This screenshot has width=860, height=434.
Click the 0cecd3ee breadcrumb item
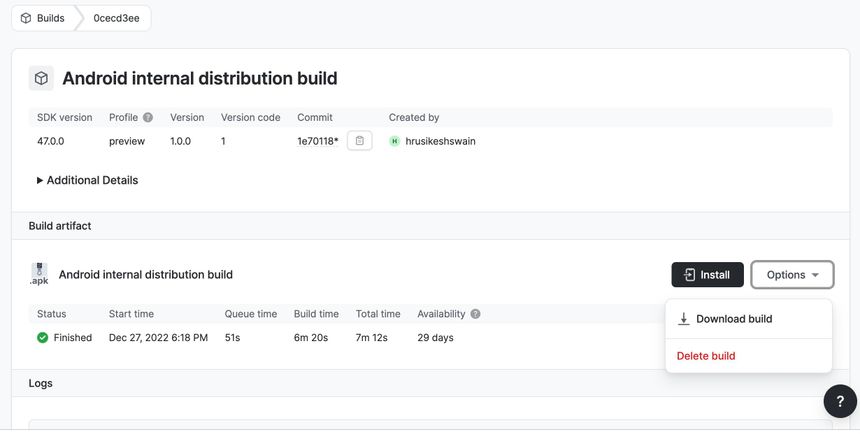116,18
